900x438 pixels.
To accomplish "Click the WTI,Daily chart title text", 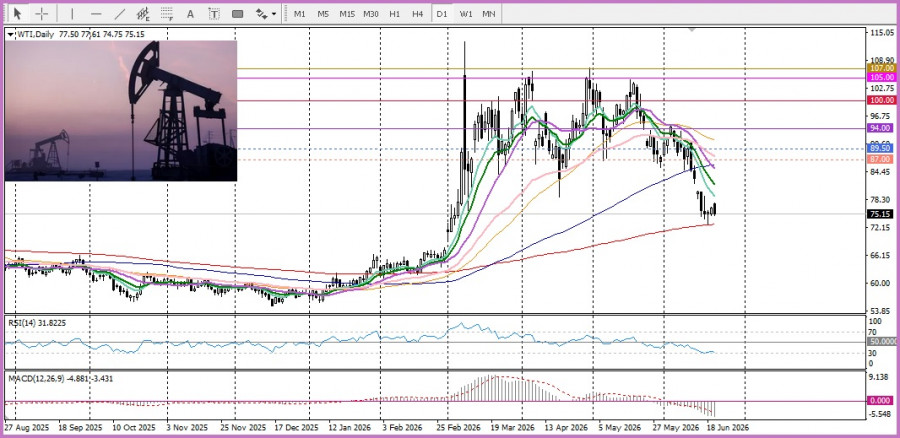I will 35,34.
